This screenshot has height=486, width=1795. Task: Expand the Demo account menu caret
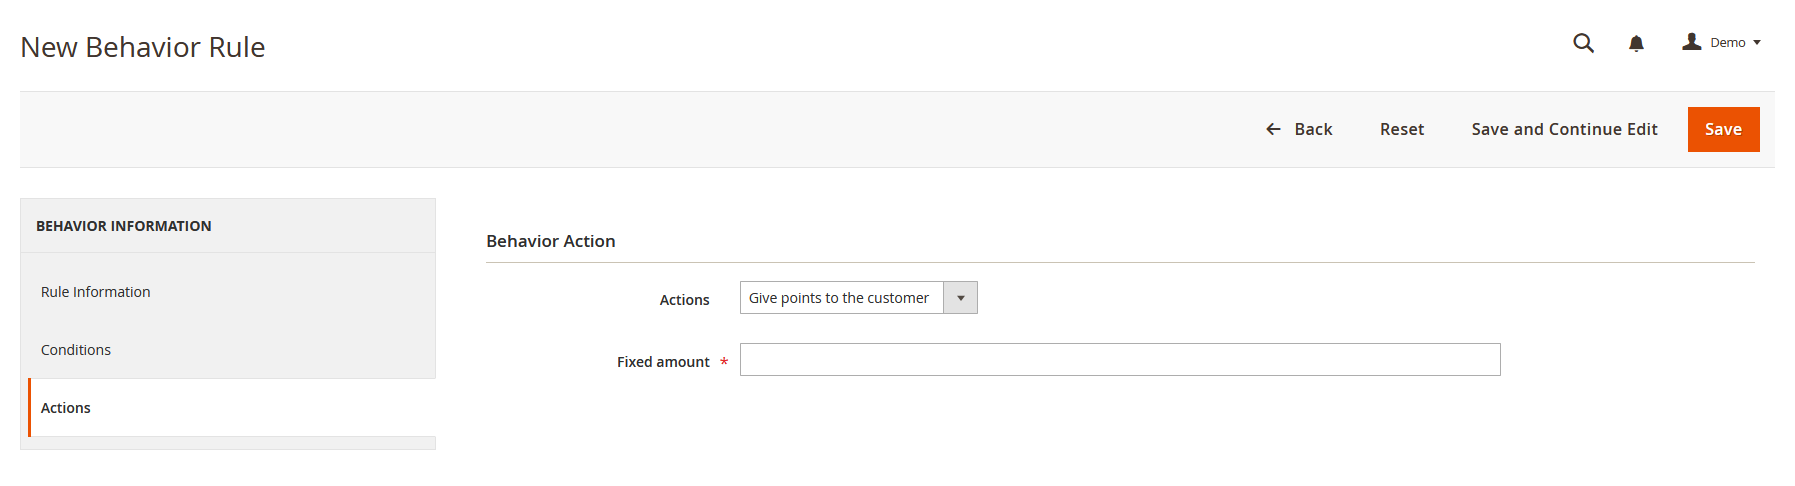click(x=1757, y=43)
